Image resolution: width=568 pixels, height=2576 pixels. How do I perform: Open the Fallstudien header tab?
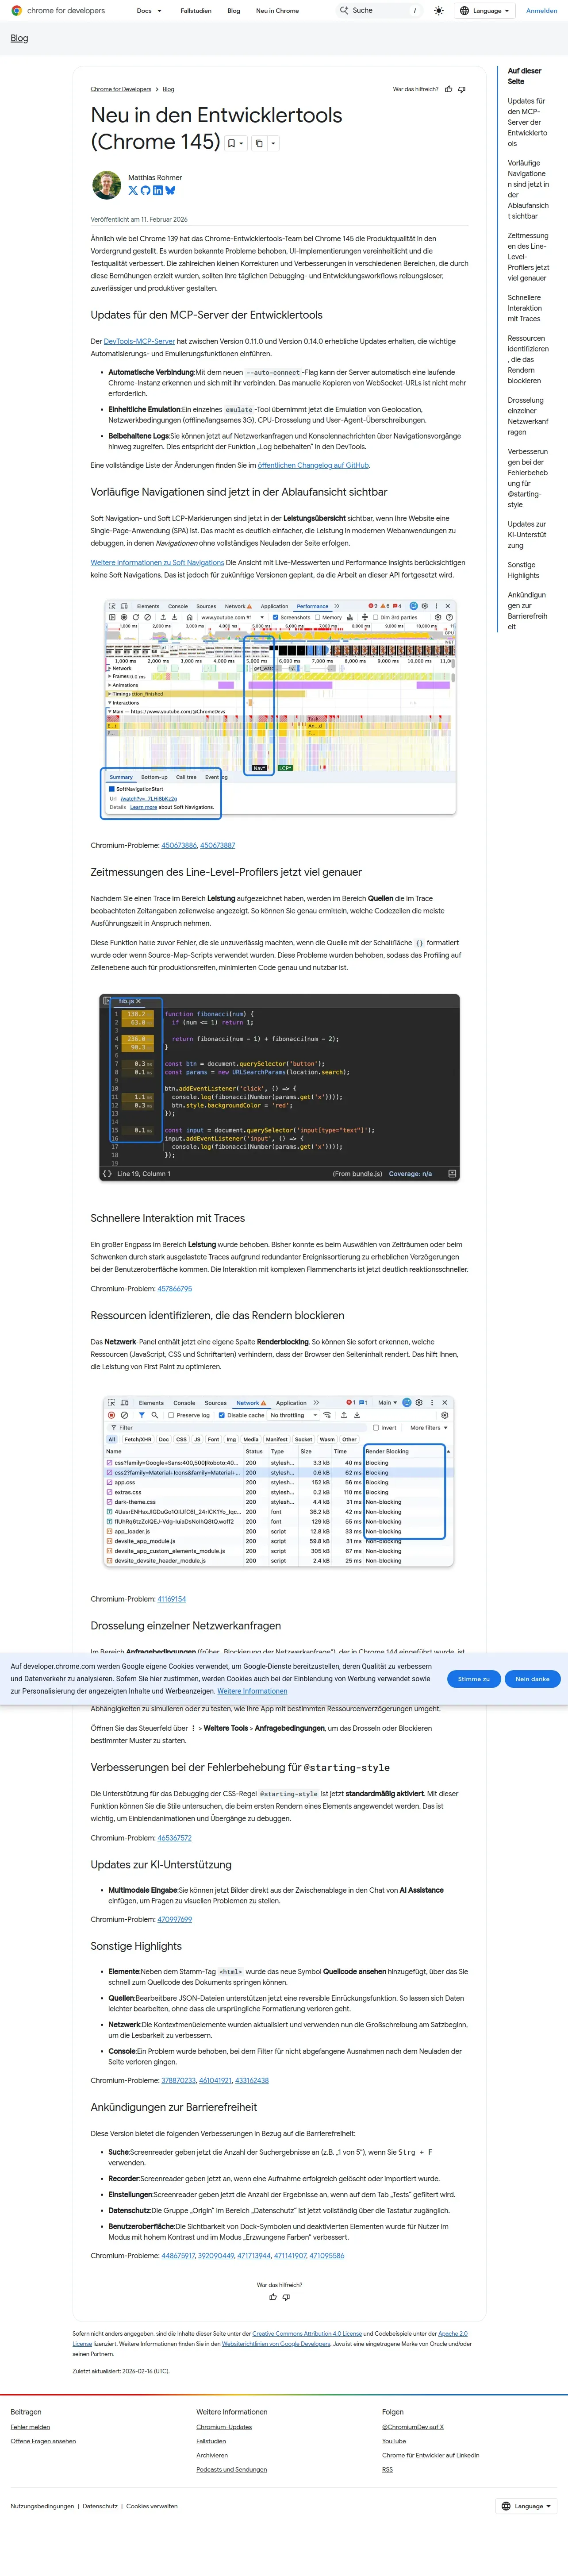(196, 11)
